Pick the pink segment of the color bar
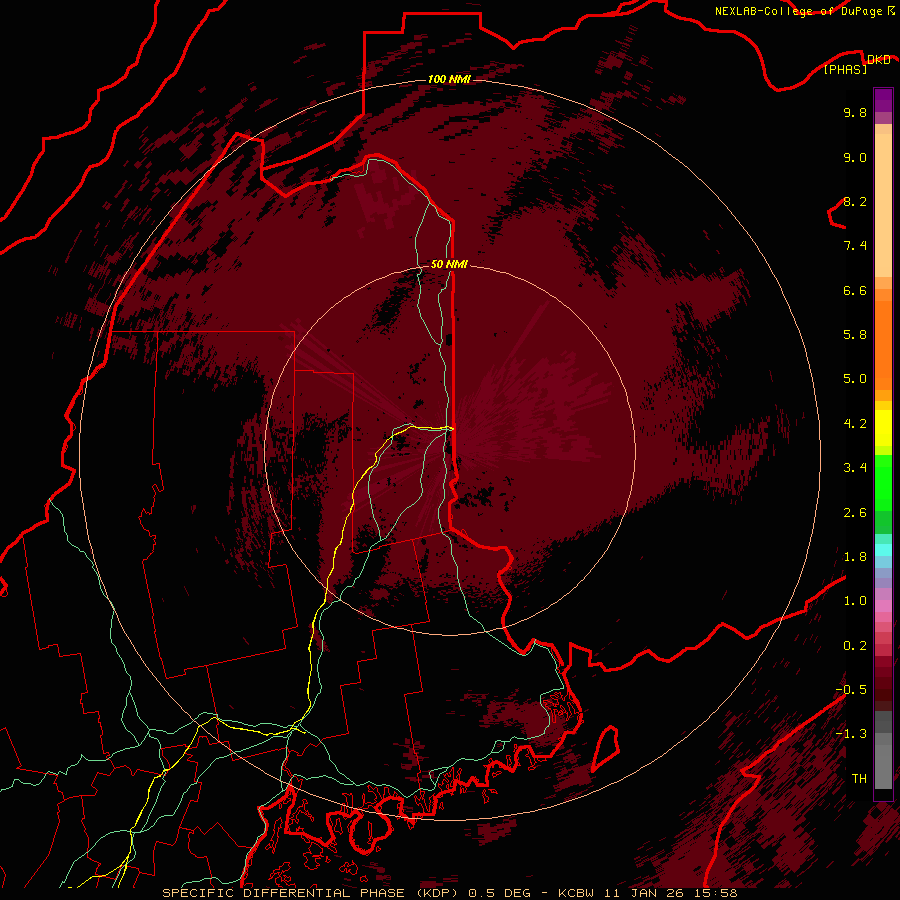The image size is (900, 900). [883, 605]
